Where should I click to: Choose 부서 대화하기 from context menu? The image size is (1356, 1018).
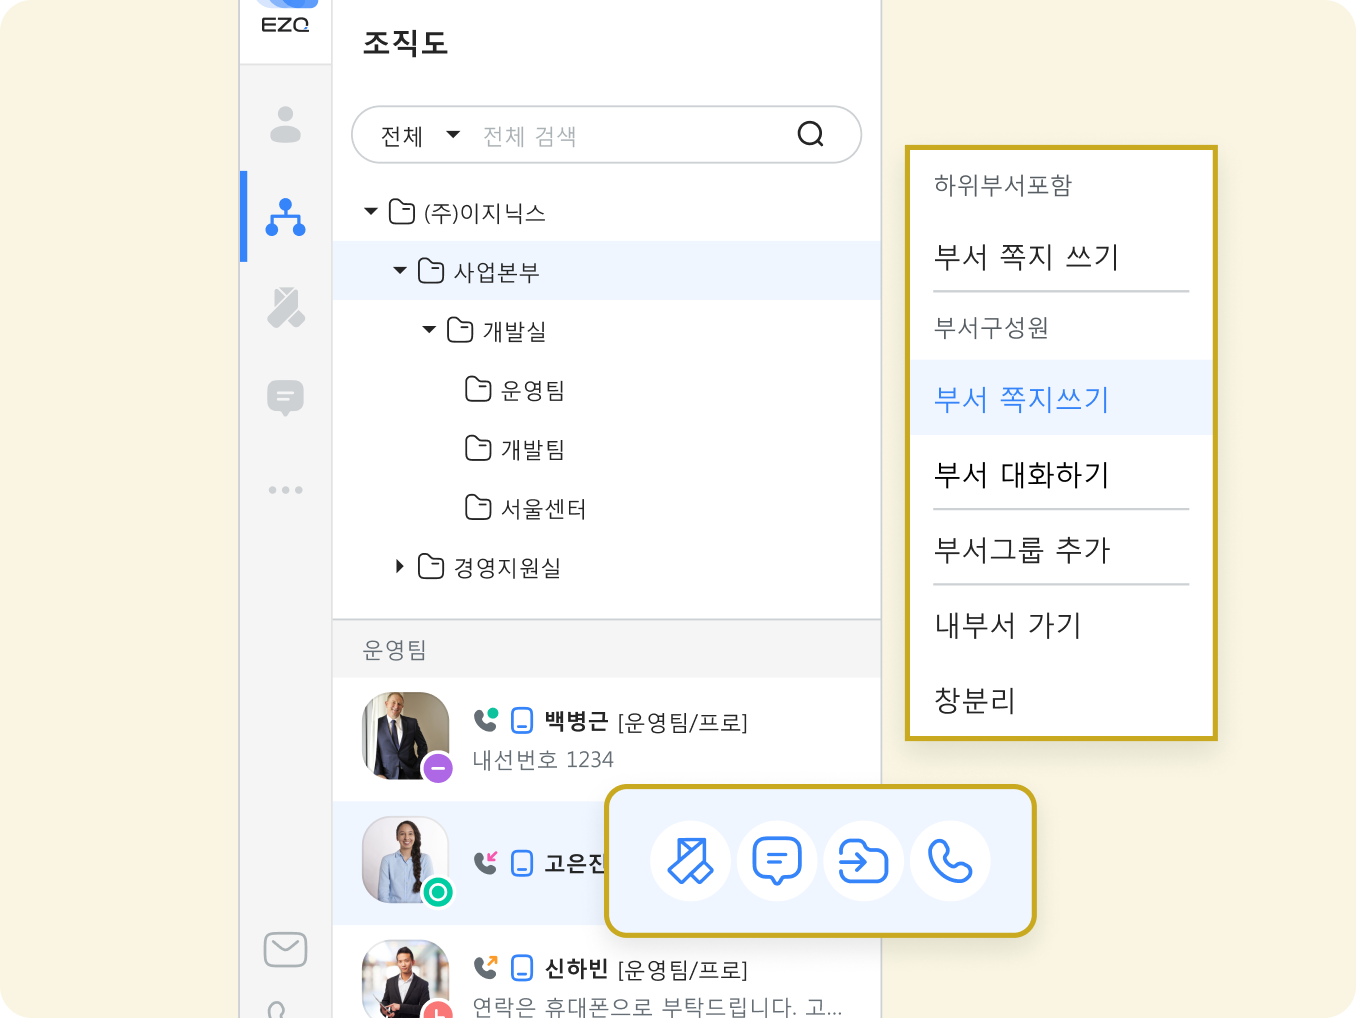point(1061,474)
